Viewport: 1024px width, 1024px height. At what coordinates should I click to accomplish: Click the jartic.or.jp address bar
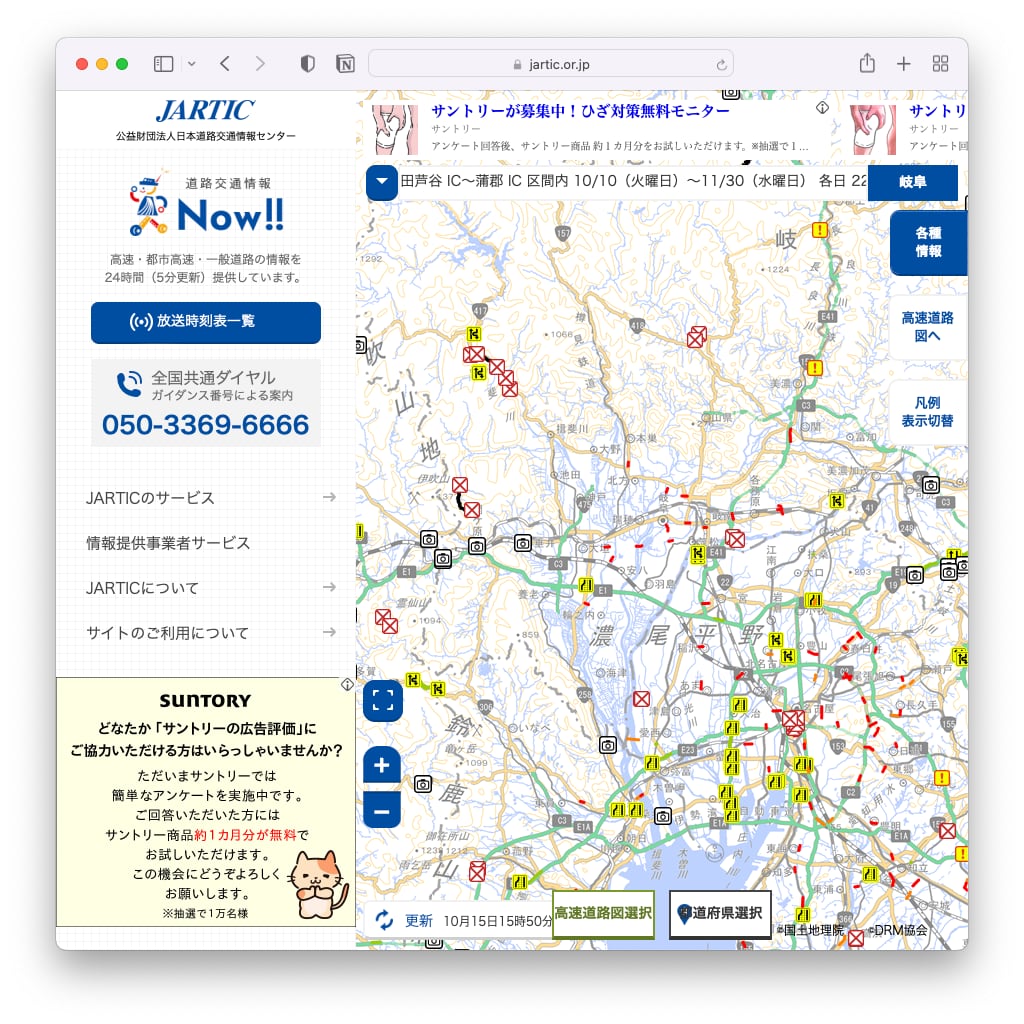(x=550, y=64)
